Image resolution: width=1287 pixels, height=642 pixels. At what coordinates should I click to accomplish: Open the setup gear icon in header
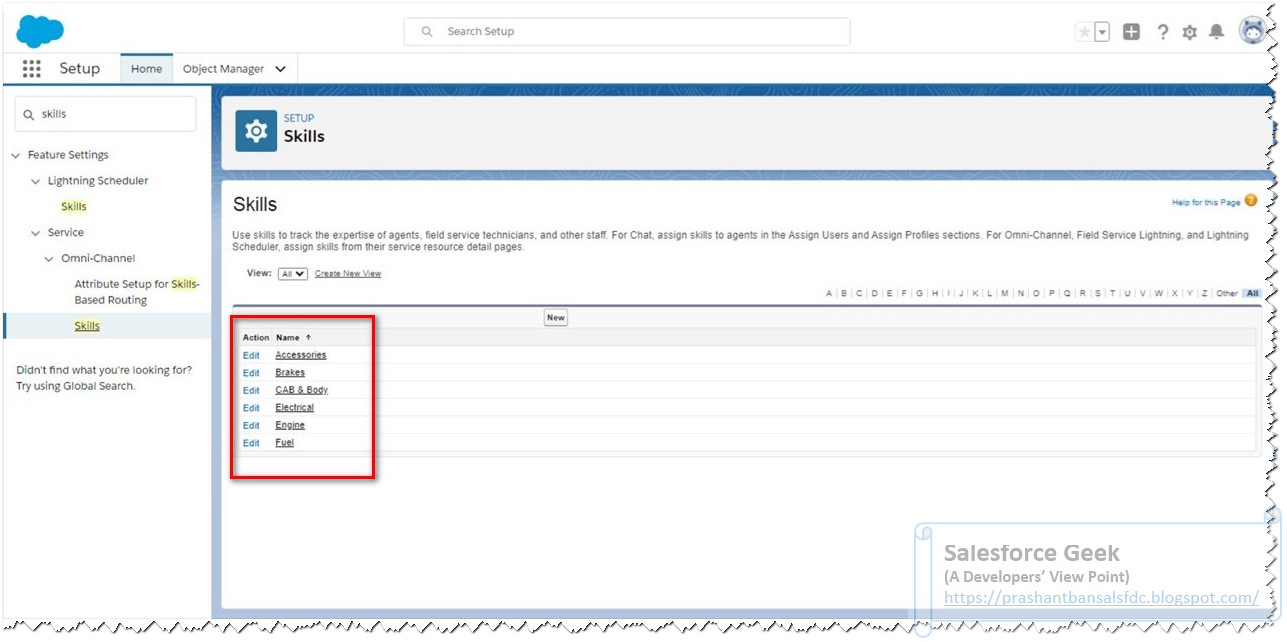pos(1189,32)
